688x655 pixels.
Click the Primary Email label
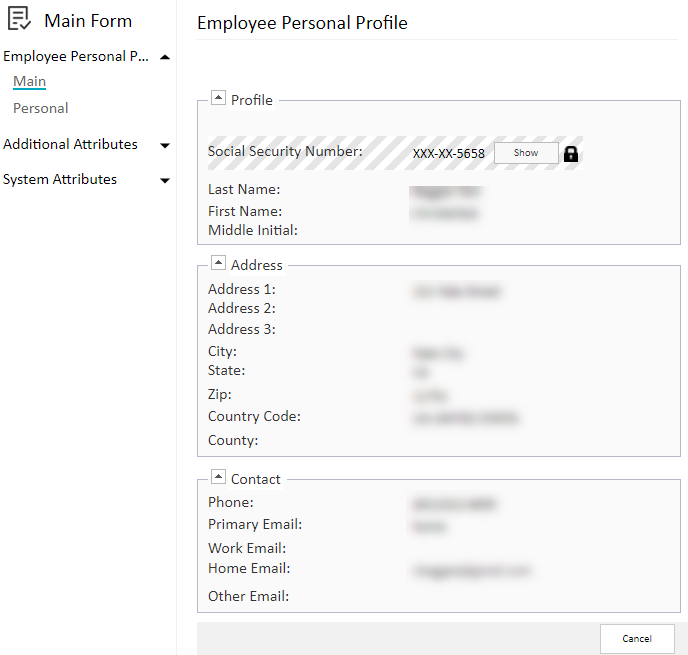coord(255,524)
